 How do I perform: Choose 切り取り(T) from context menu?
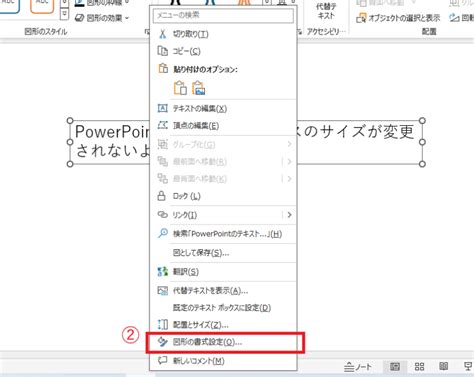223,34
